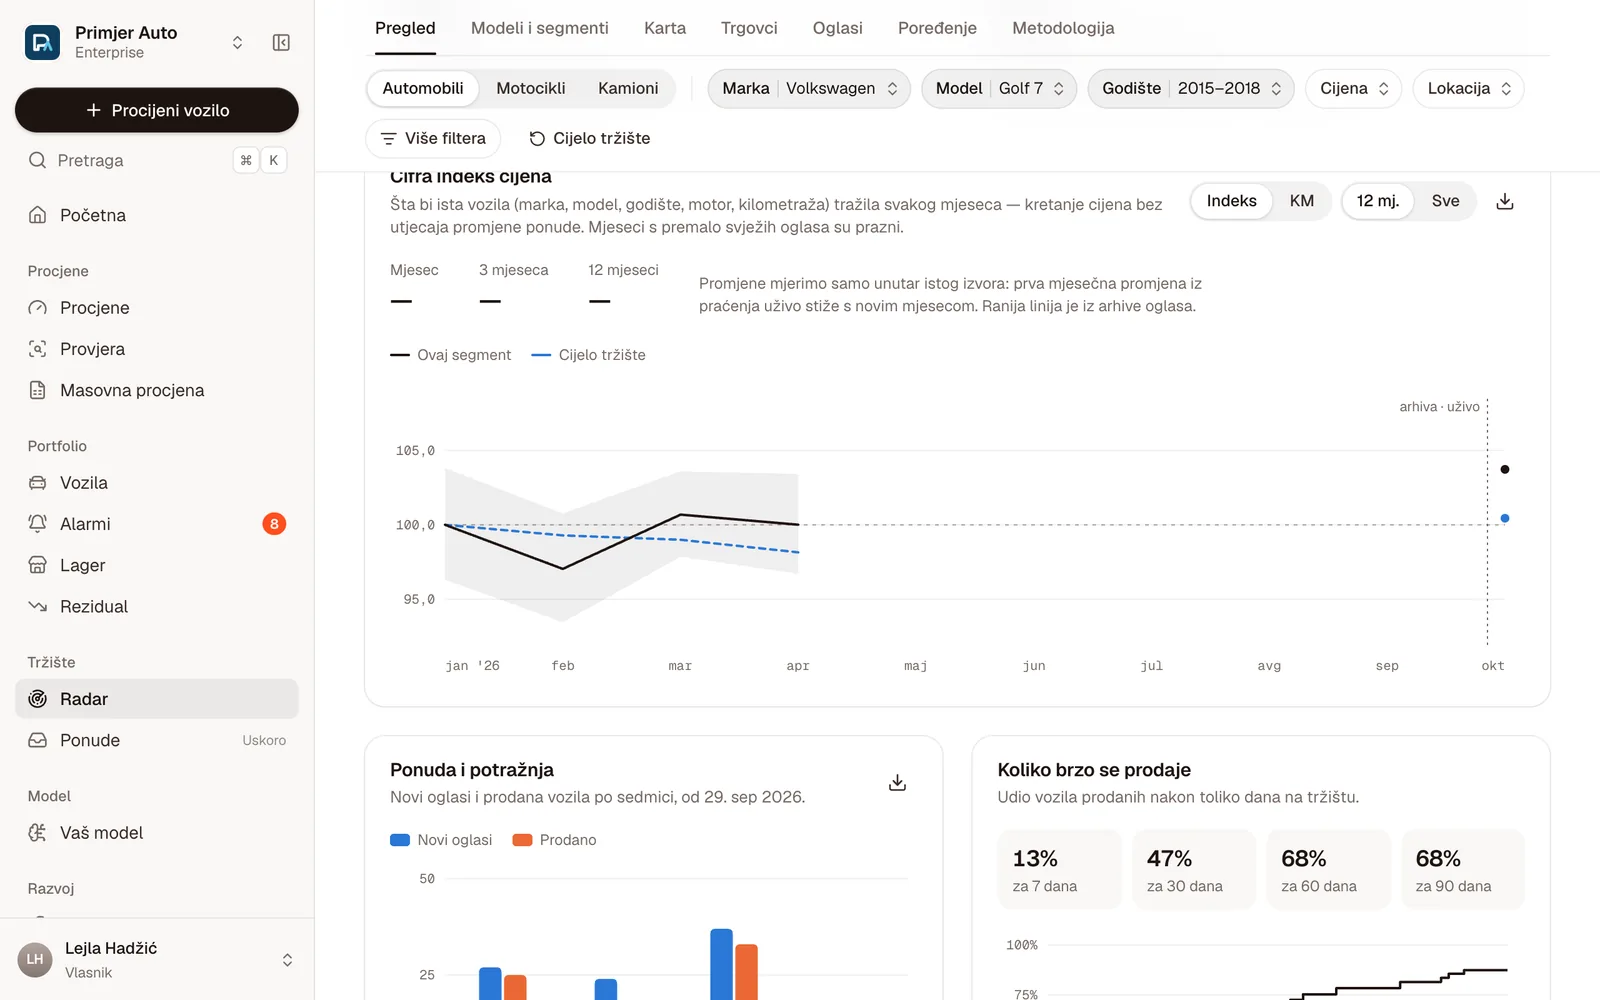The image size is (1600, 1000).
Task: Set range to 12 mj.
Action: click(x=1377, y=201)
